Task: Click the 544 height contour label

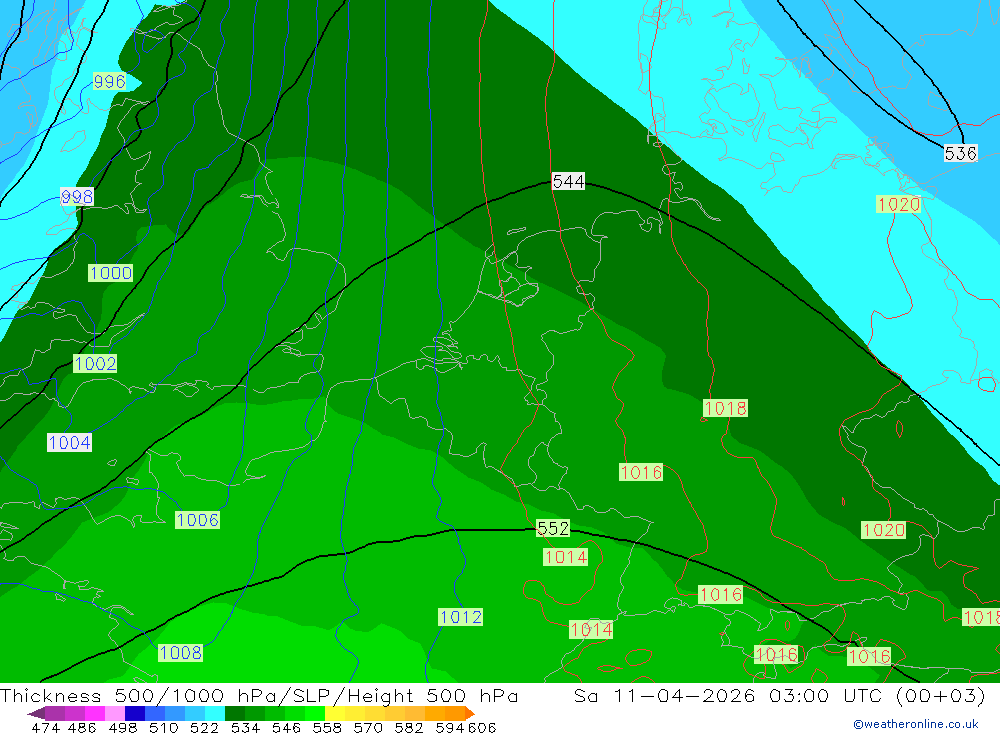Action: coord(568,182)
